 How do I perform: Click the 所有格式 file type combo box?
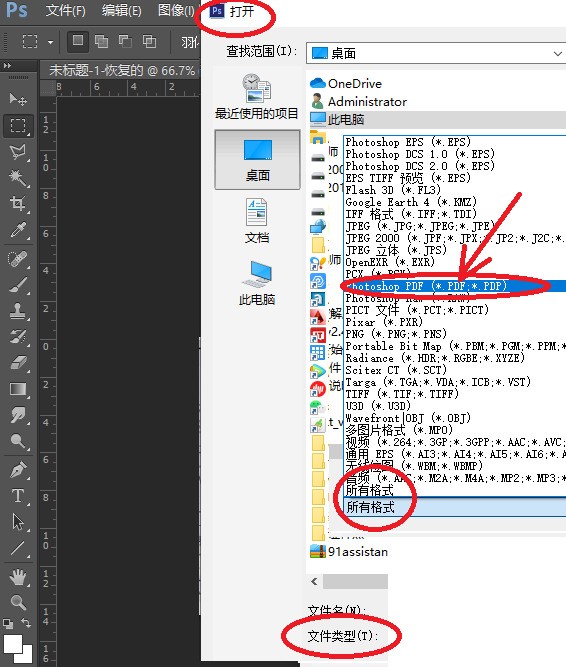[x=455, y=507]
